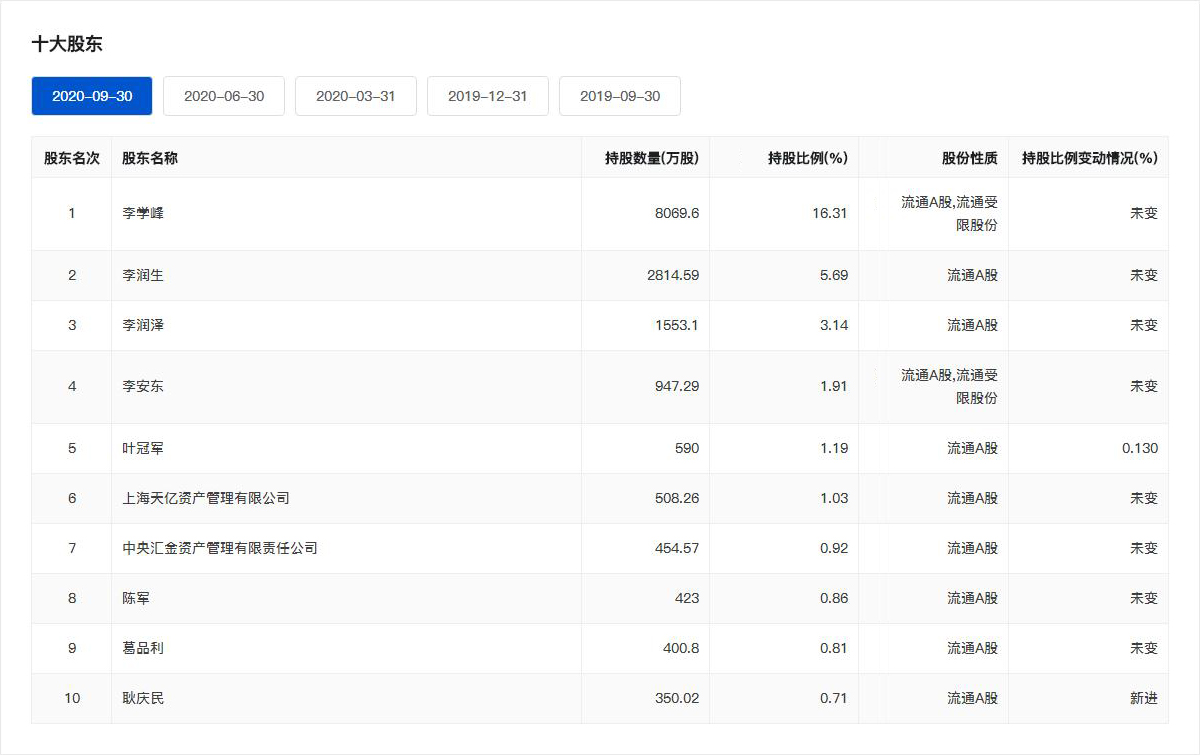The width and height of the screenshot is (1200, 755).
Task: Click the 持股数量(万股) column header
Action: [x=651, y=158]
